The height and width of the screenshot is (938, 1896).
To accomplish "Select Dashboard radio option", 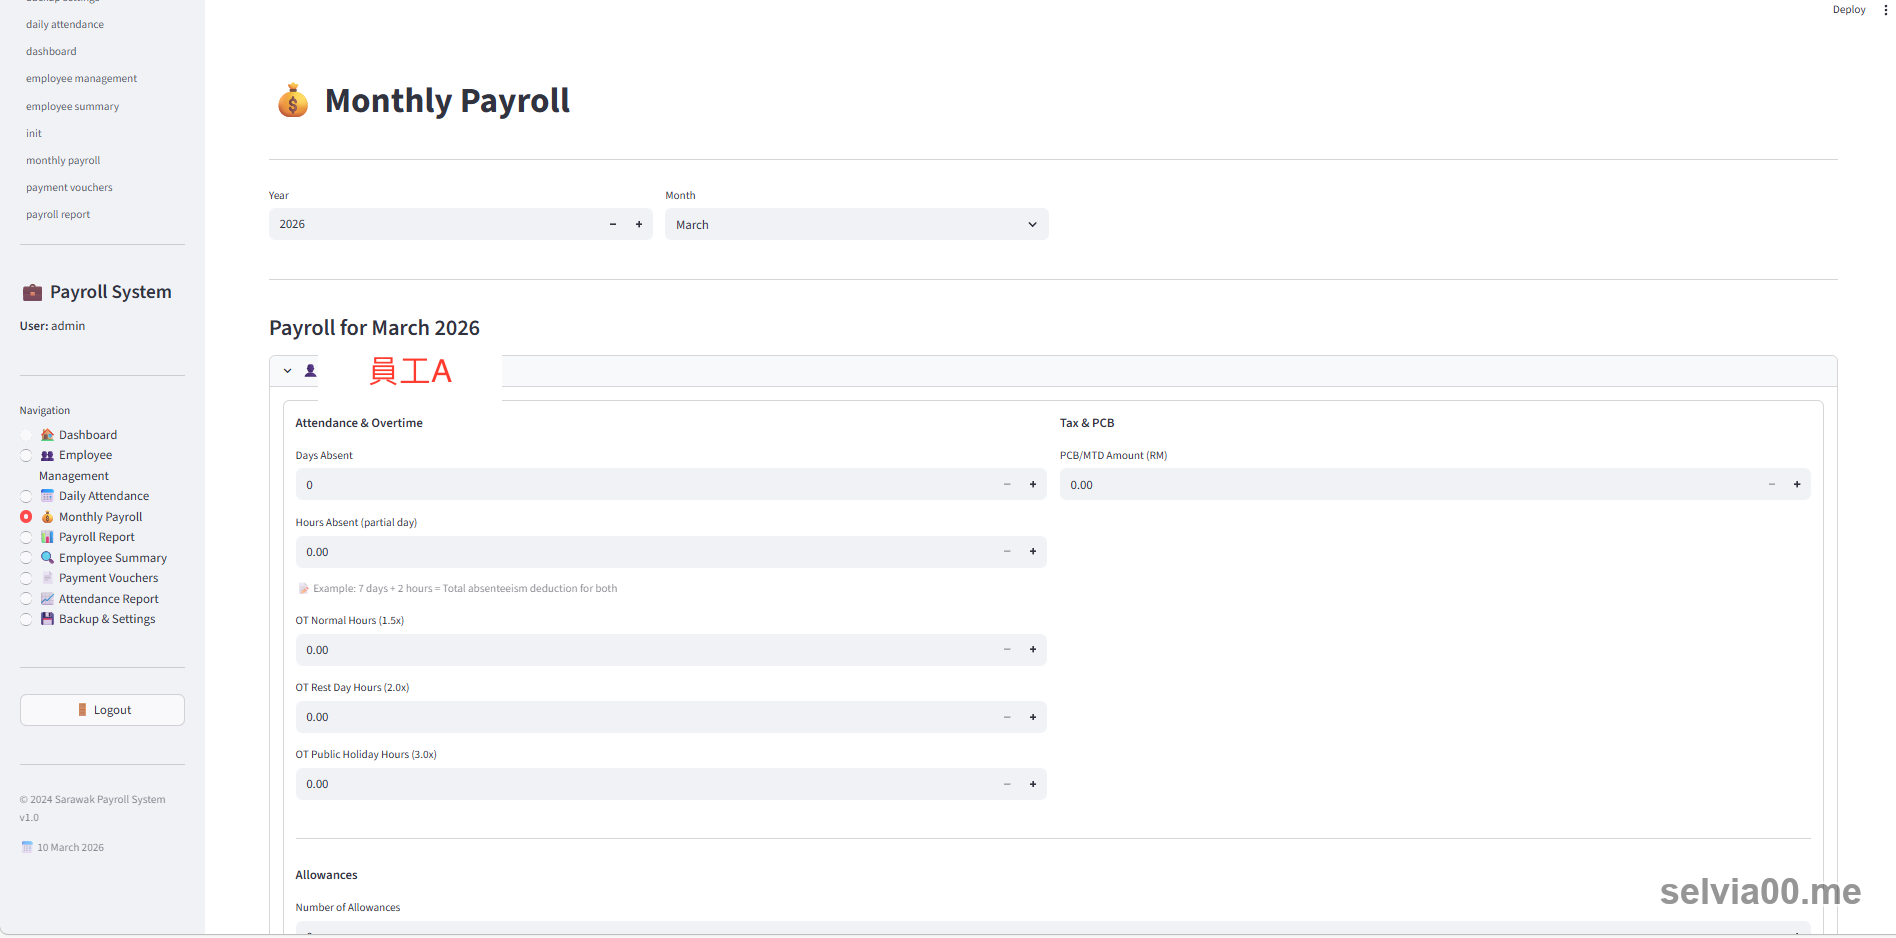I will [x=26, y=435].
